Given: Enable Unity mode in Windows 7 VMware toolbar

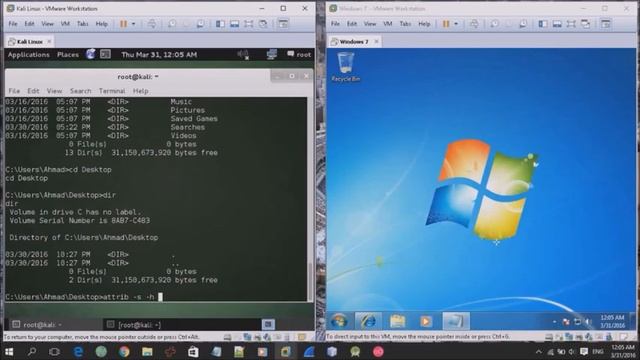Looking at the screenshot, I should click(586, 24).
